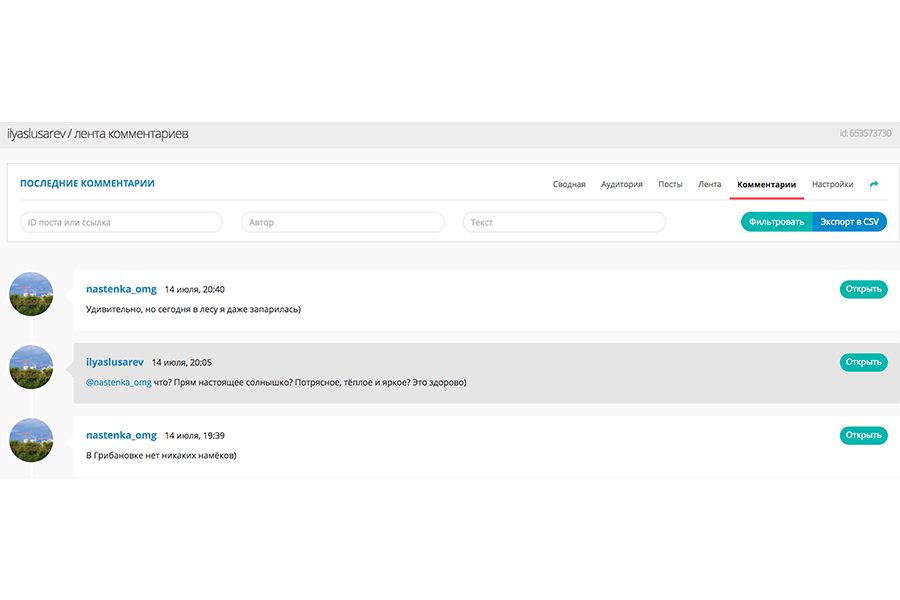
Task: Click the Фильтровать button
Action: click(x=777, y=222)
